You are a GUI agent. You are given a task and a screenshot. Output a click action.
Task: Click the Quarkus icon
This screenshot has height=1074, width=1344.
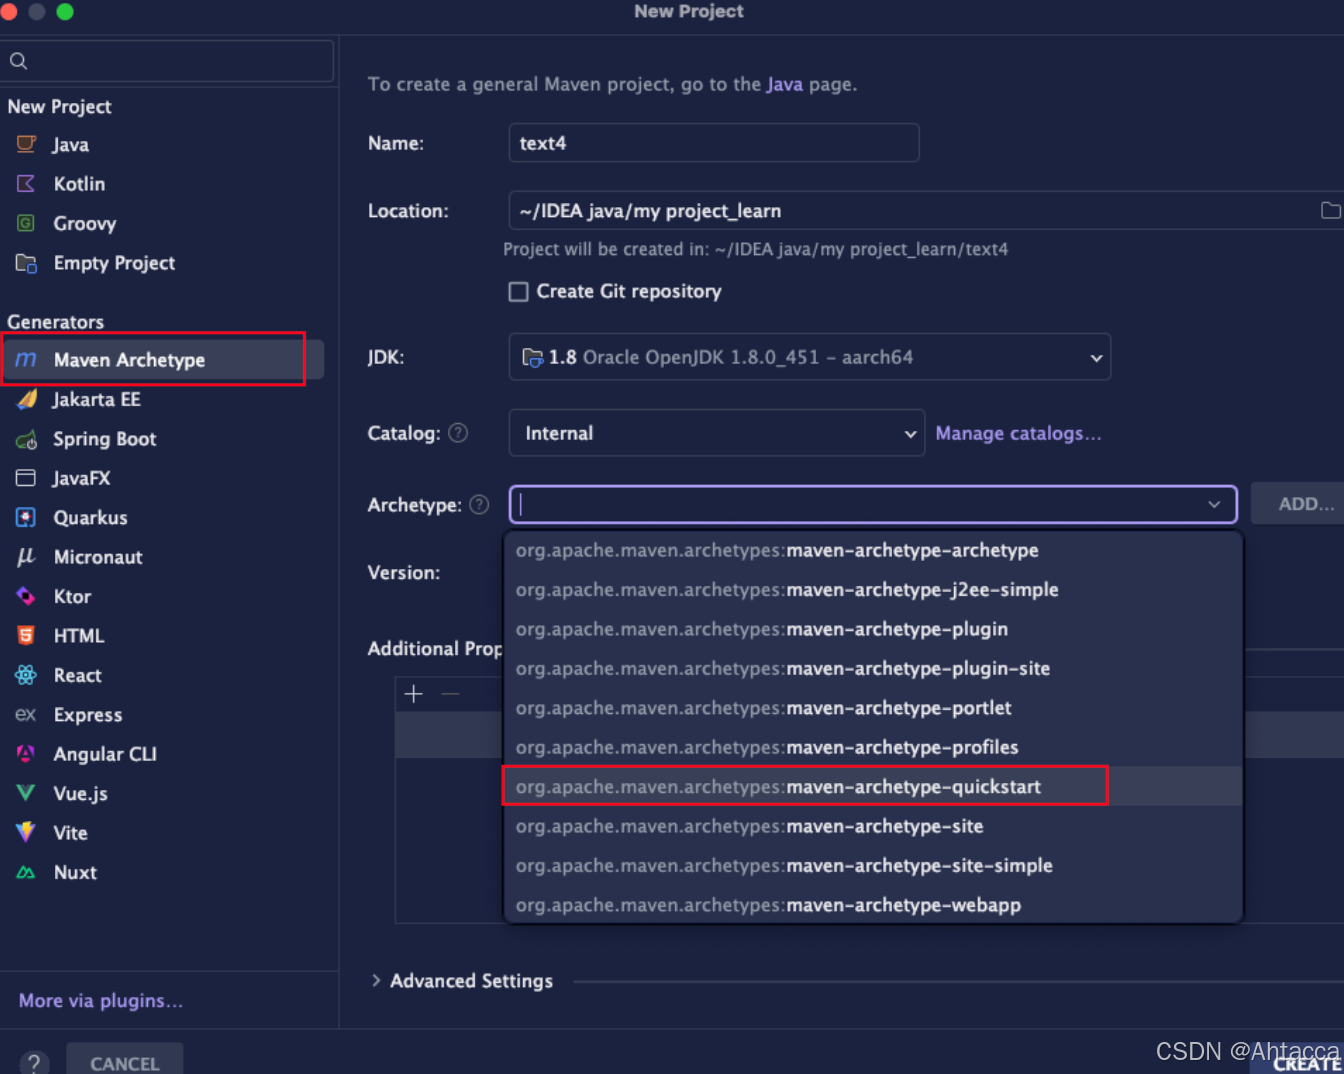[26, 517]
